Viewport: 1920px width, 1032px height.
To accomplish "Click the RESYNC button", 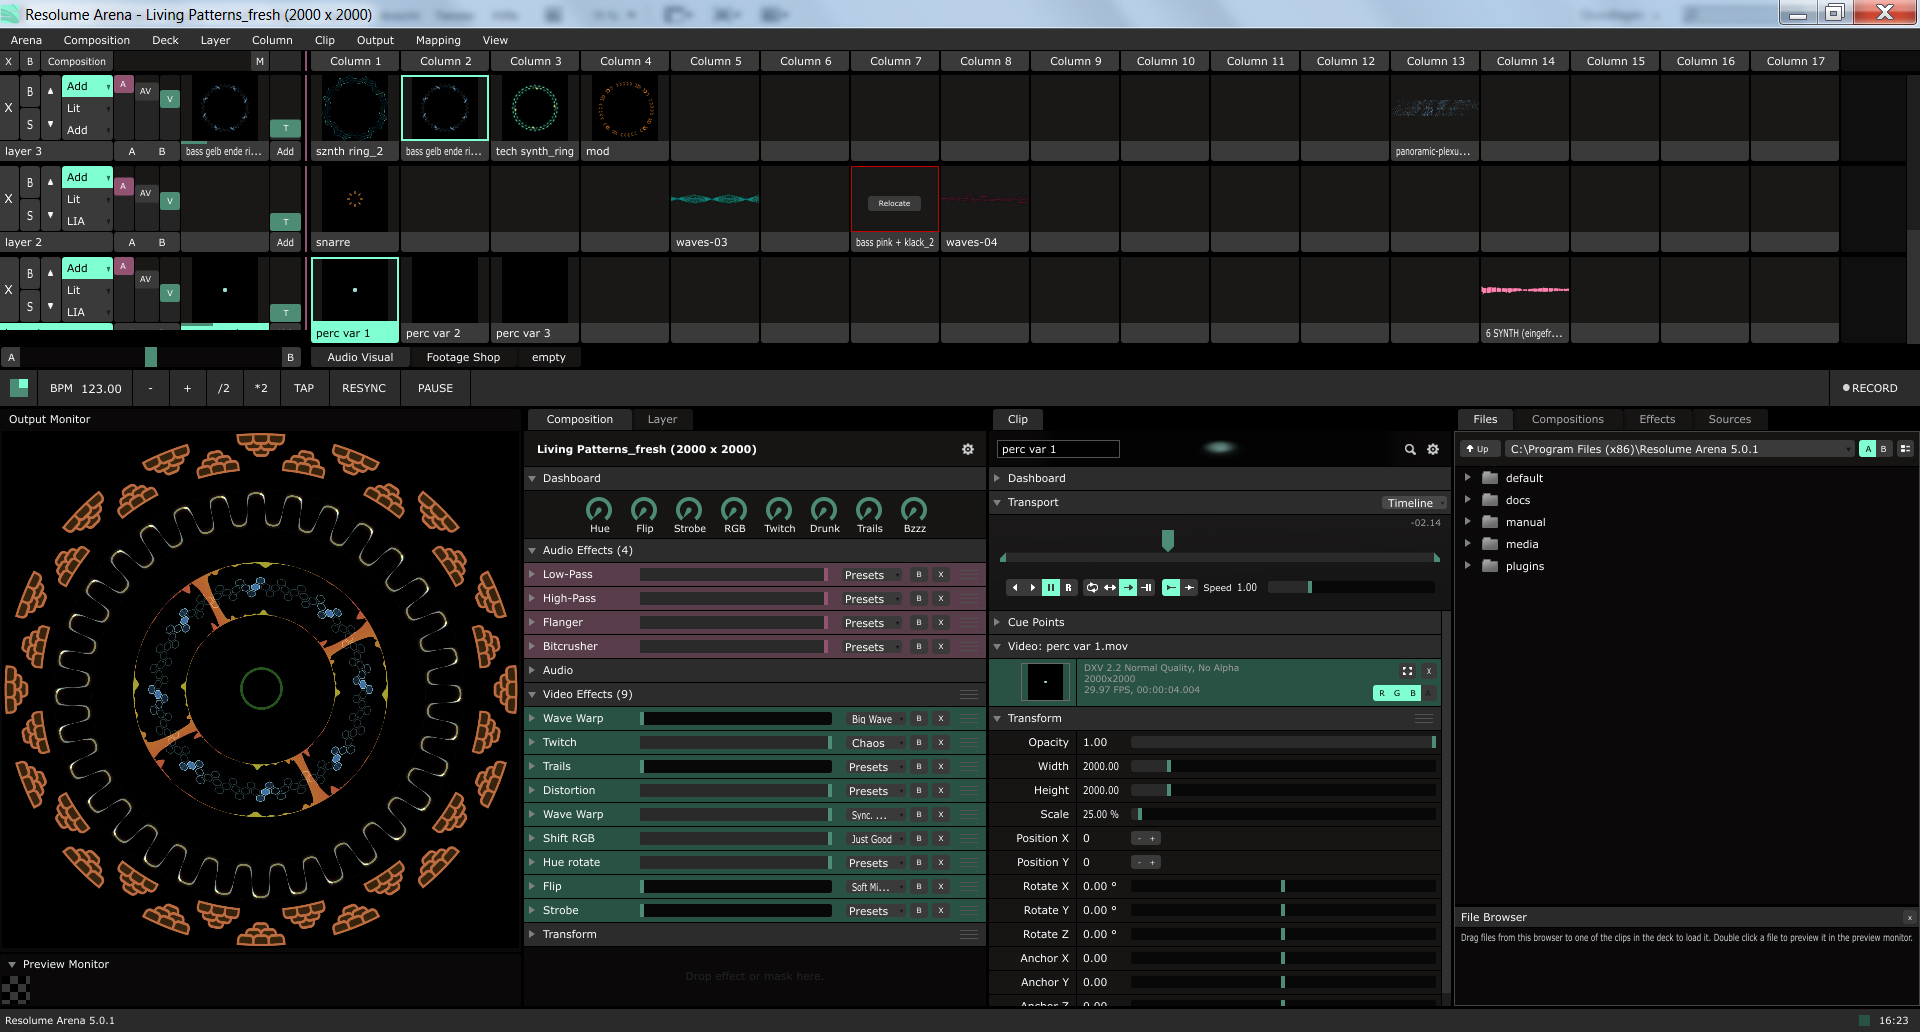I will click(363, 388).
